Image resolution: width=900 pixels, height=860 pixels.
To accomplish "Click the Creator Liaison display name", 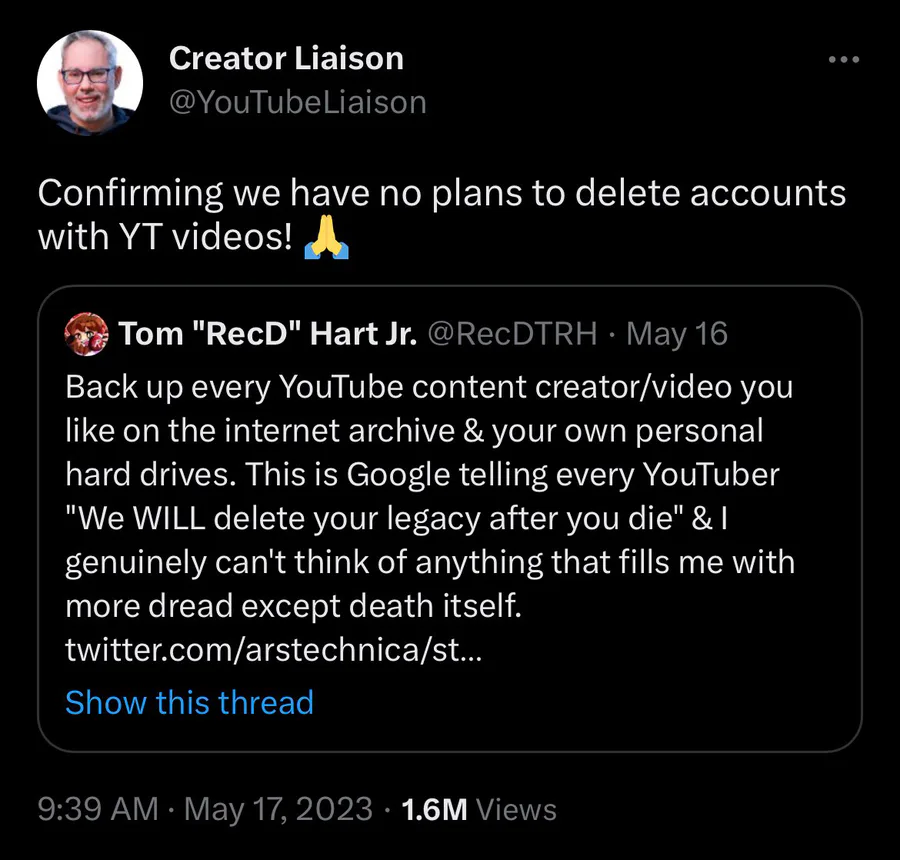I will point(286,59).
